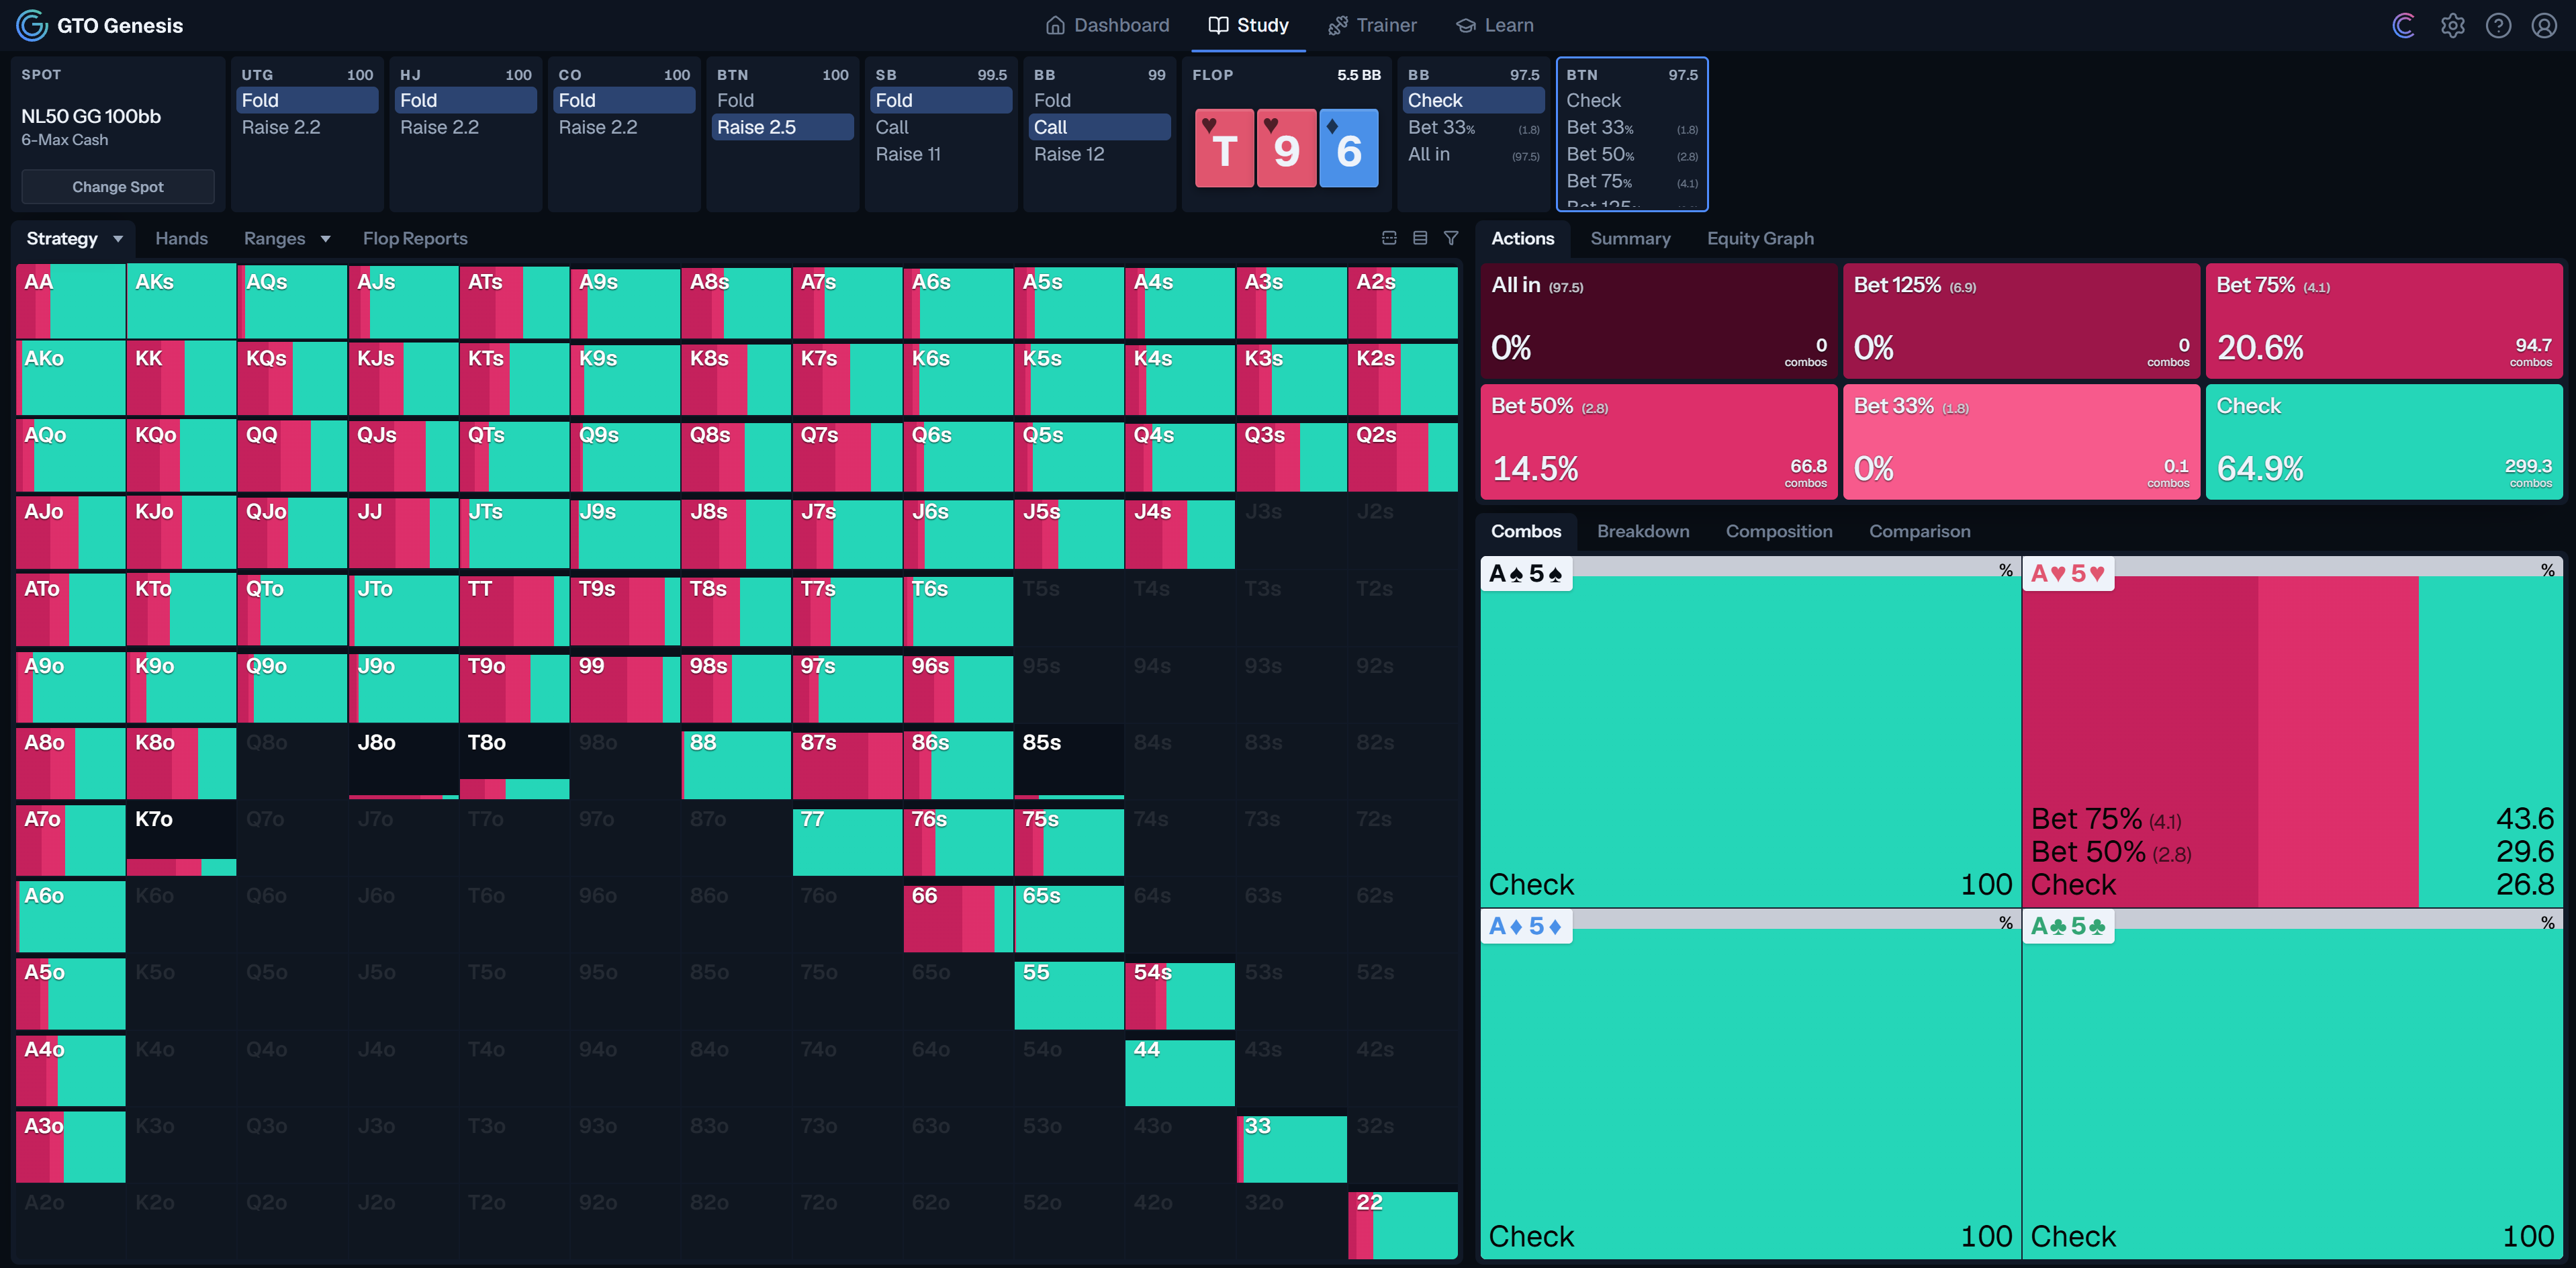This screenshot has height=1268, width=2576.
Task: Select SB Raise 11 action
Action: [x=941, y=154]
